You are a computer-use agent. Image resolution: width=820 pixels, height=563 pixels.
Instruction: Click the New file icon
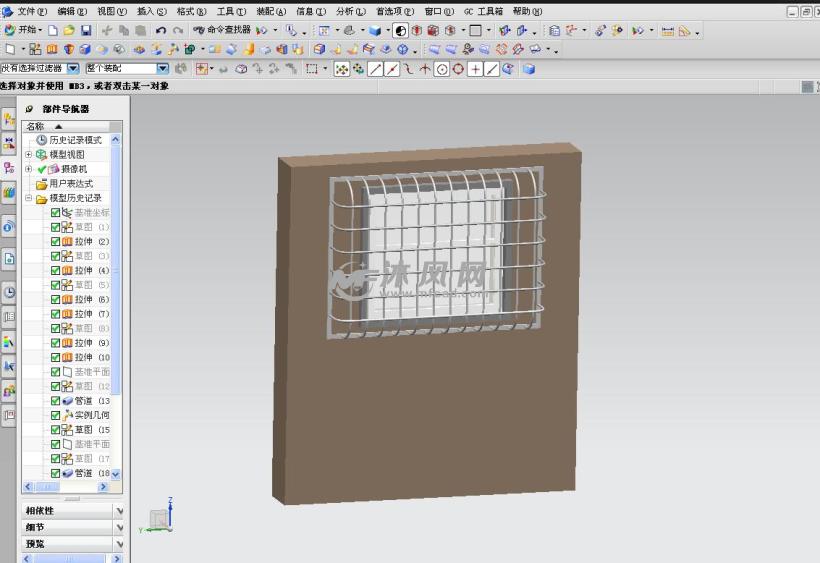click(52, 31)
